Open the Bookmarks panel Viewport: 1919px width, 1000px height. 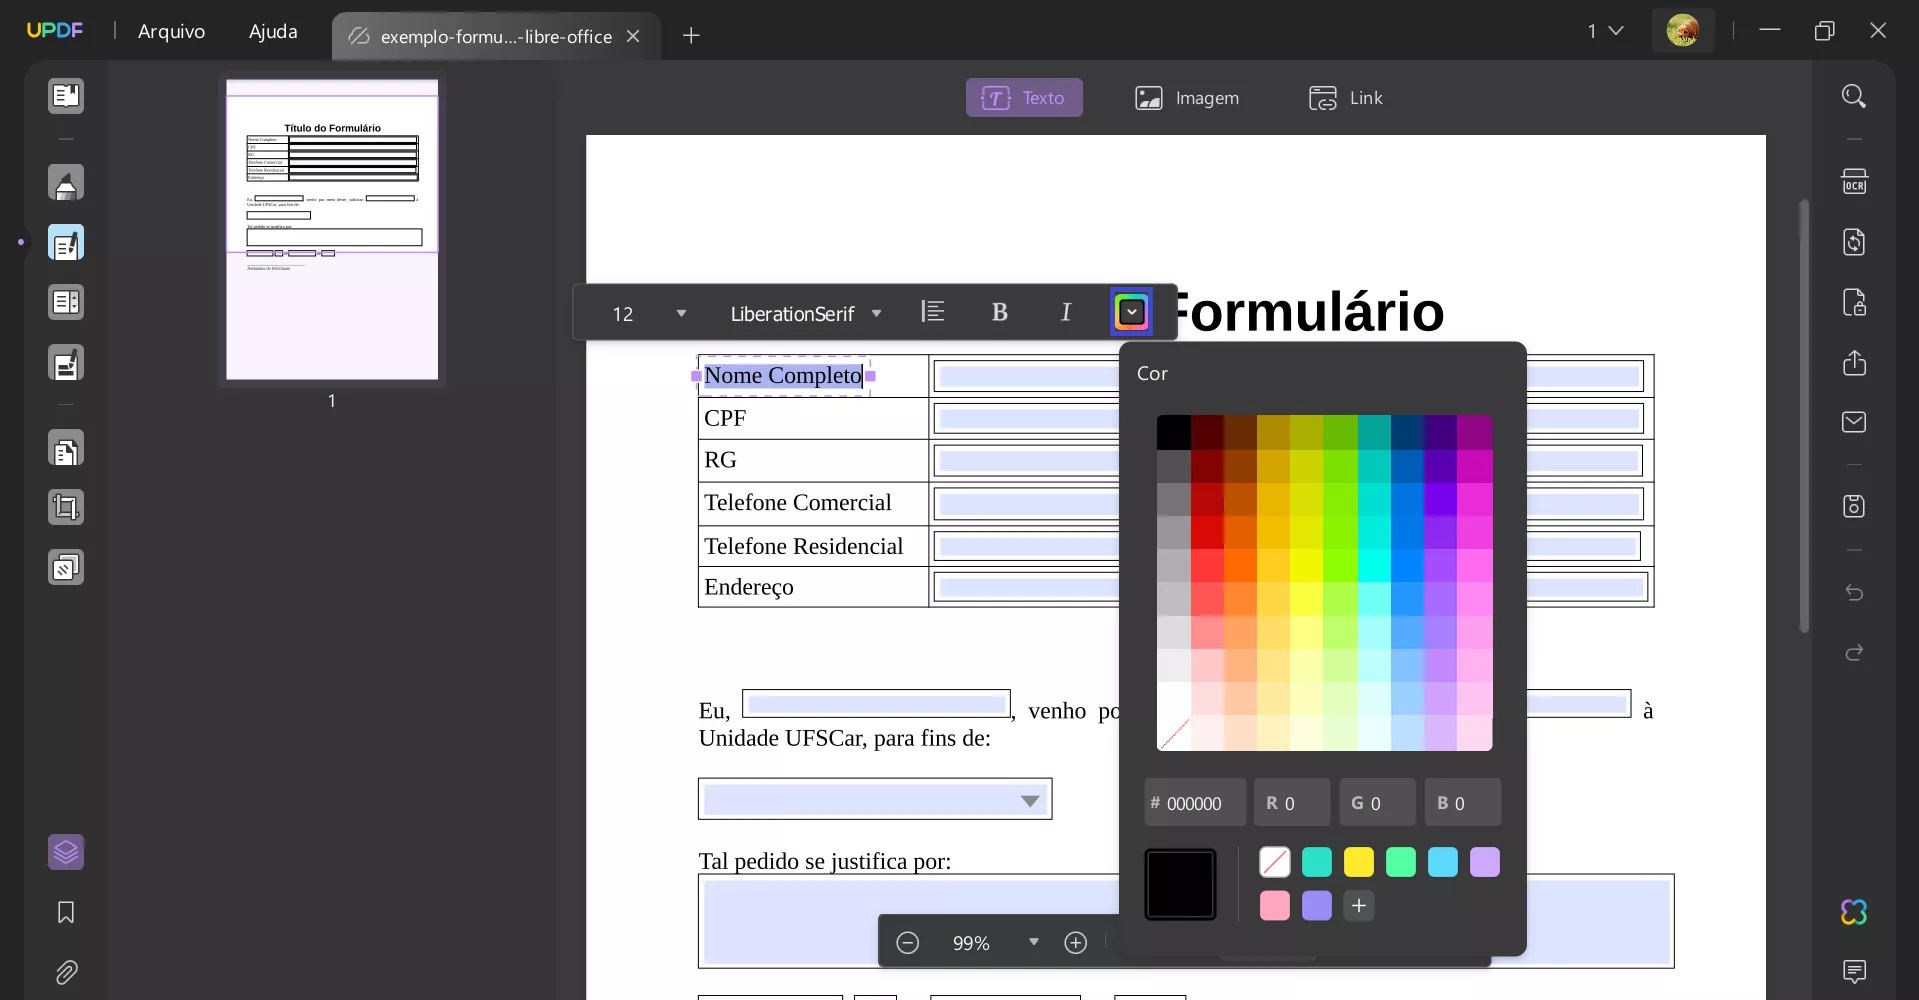(x=66, y=912)
